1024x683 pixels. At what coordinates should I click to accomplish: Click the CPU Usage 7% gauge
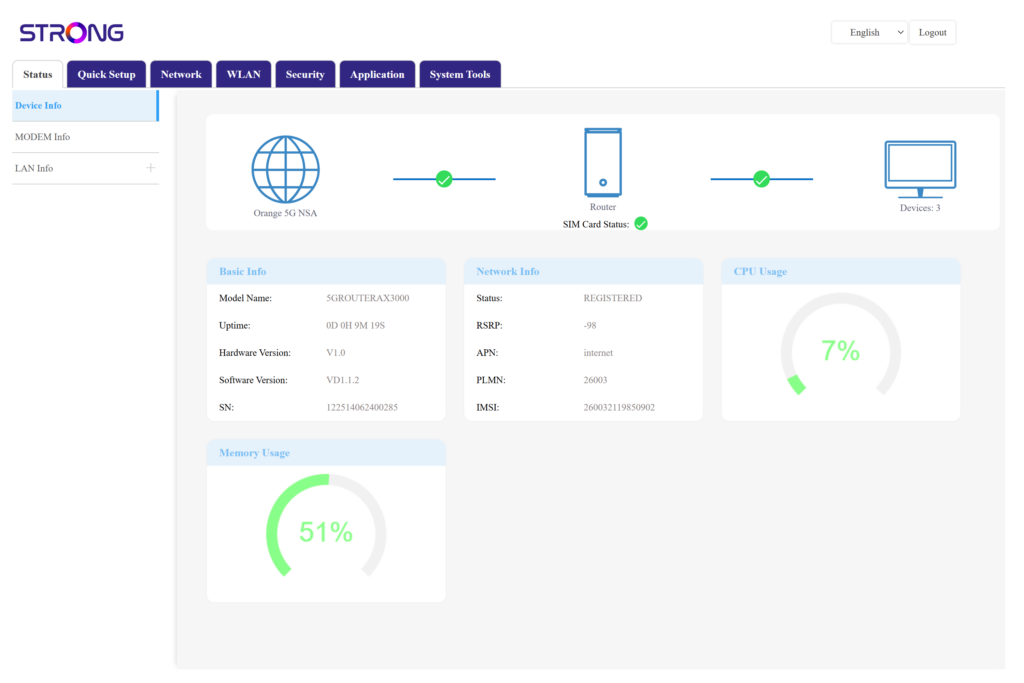pyautogui.click(x=840, y=351)
